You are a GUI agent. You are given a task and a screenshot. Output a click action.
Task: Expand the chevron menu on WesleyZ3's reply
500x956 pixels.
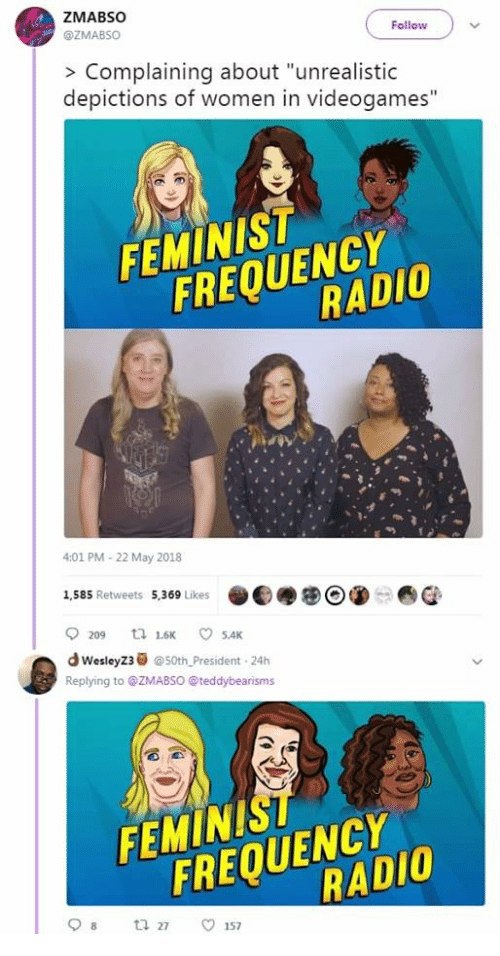click(477, 662)
